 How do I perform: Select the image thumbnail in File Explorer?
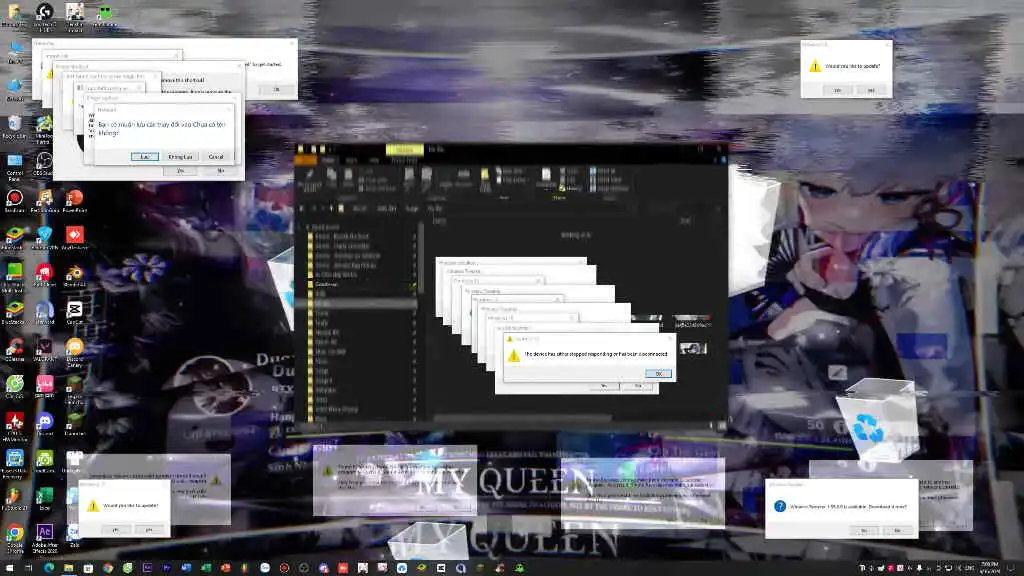693,348
